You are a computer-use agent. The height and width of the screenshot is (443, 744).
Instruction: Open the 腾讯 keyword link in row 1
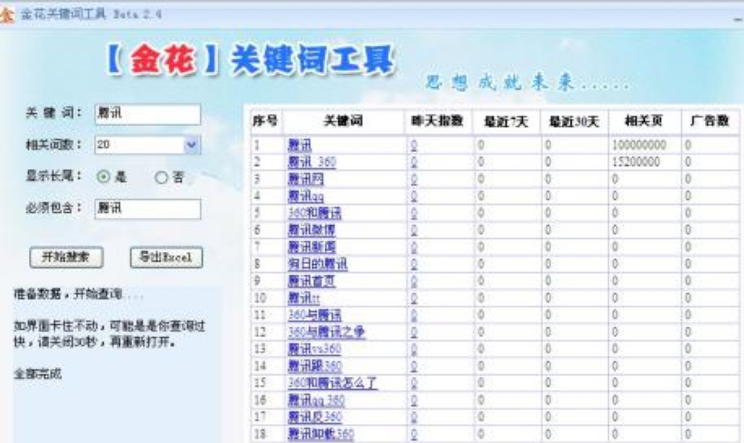[300, 145]
